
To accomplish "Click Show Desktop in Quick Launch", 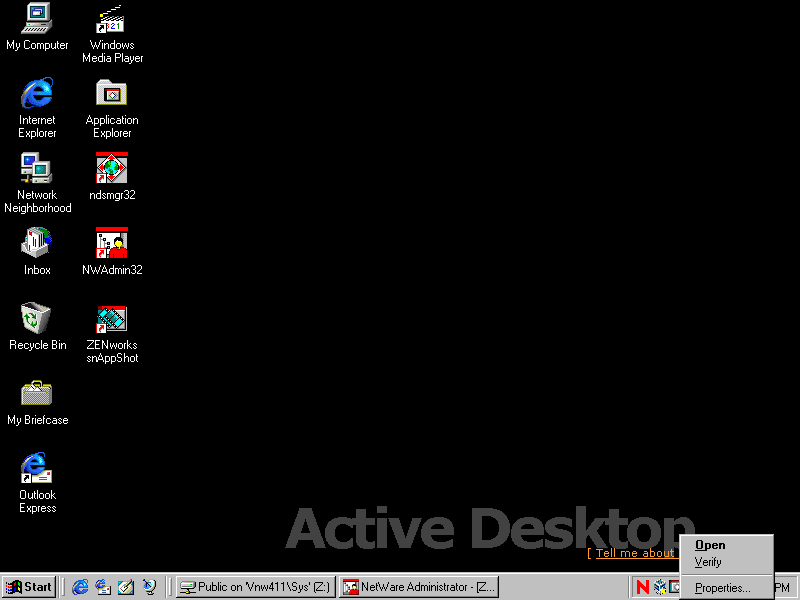I will [126, 587].
